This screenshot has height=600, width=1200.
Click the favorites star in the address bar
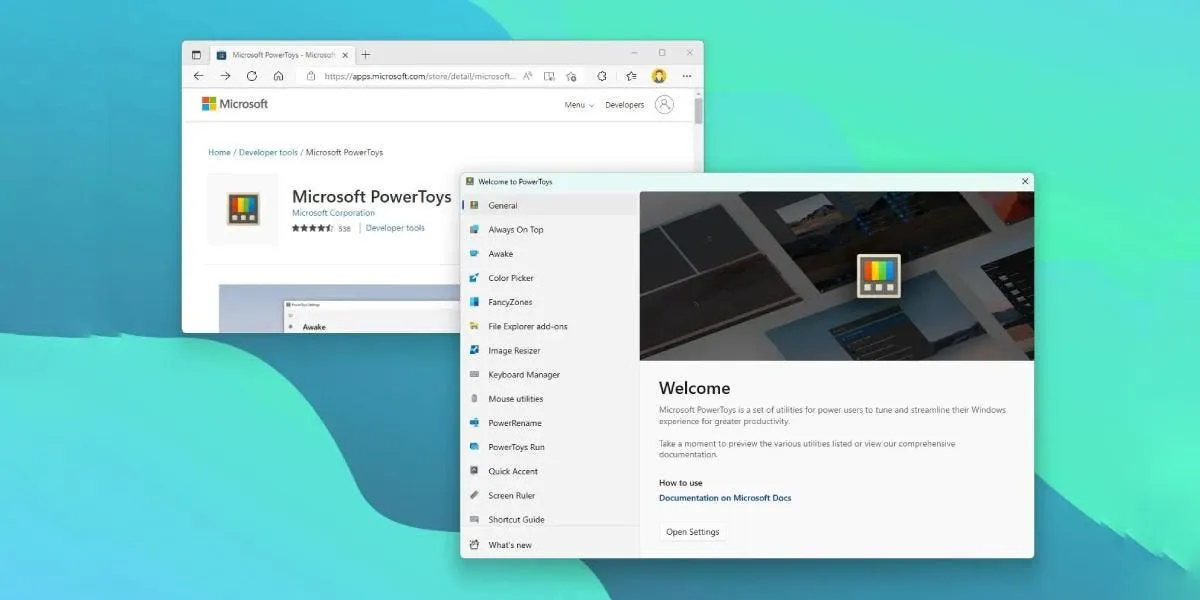click(570, 76)
